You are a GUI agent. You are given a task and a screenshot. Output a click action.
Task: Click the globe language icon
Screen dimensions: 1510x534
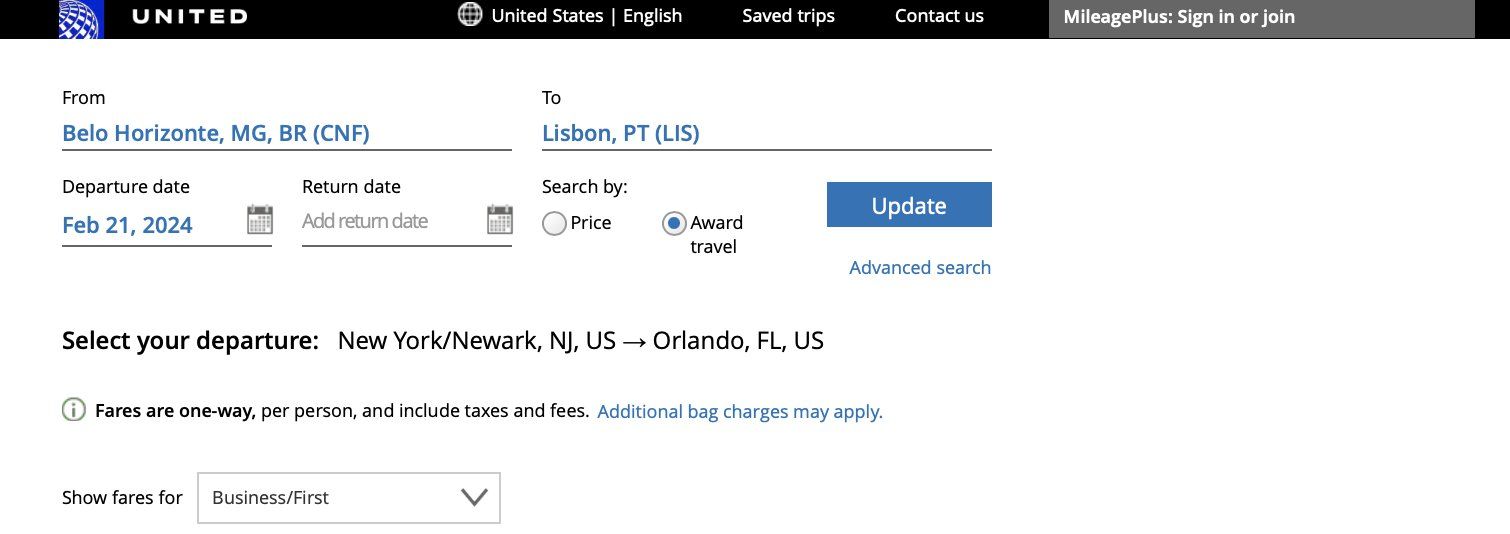pos(469,15)
